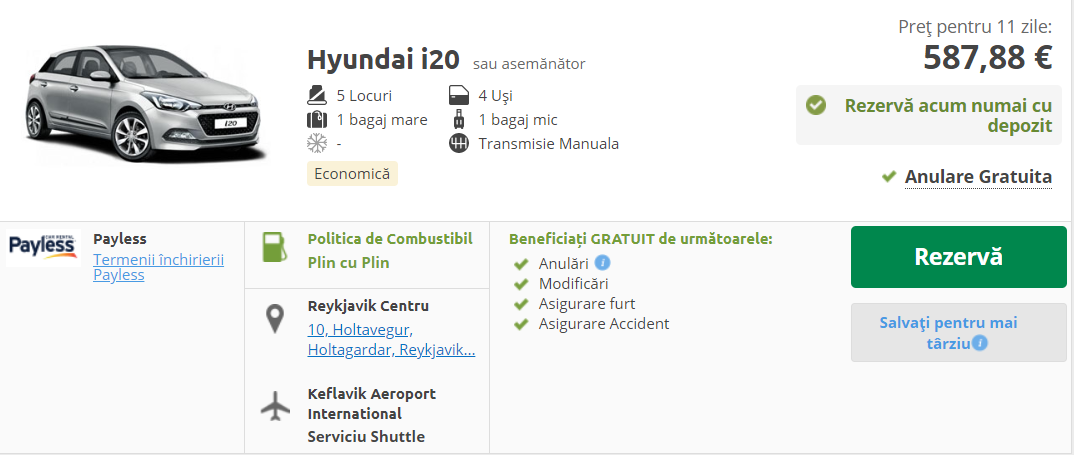Open the 10, Holtavegur address link
Viewport: 1074px width, 455px height.
click(391, 340)
